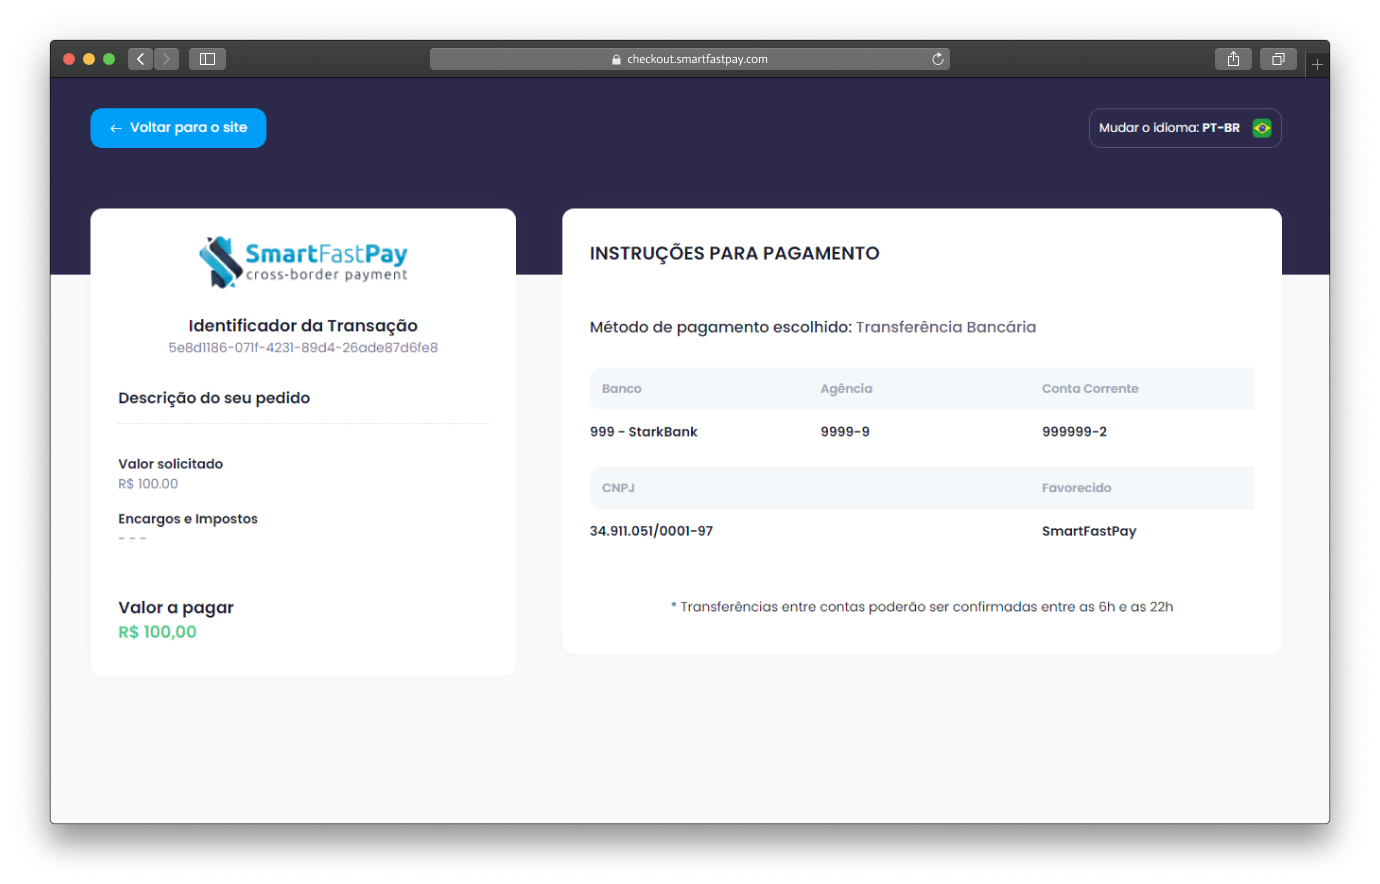Click the Brazil flag icon
1380x884 pixels.
[x=1262, y=128]
